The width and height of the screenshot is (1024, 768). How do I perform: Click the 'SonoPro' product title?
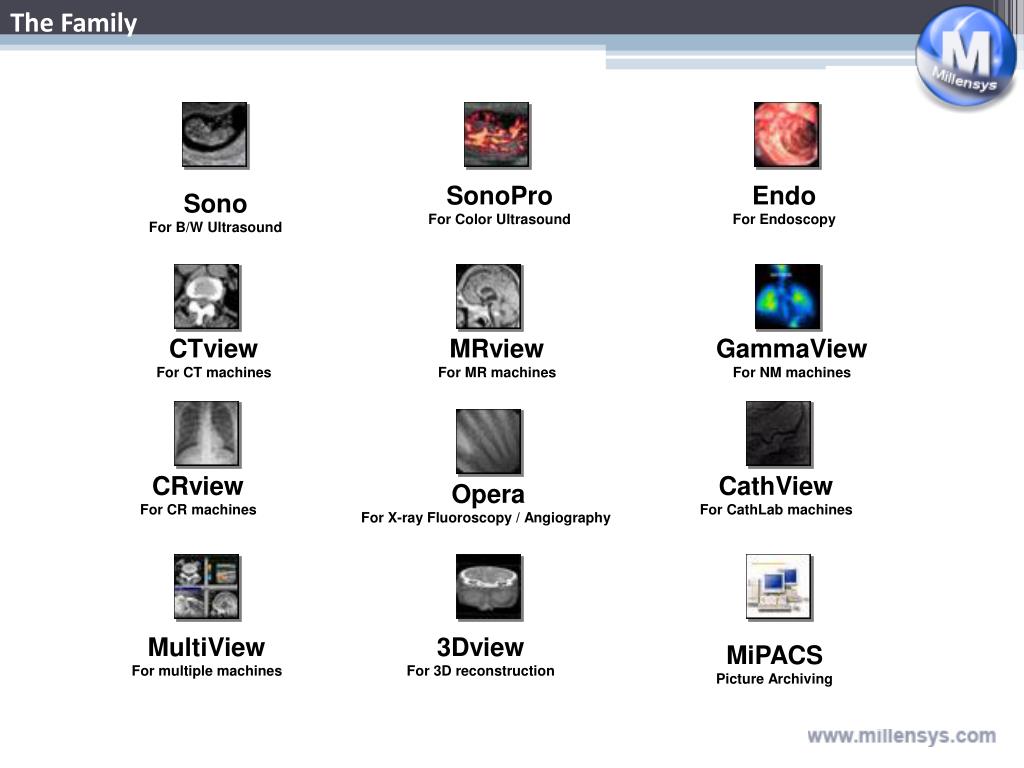click(499, 196)
